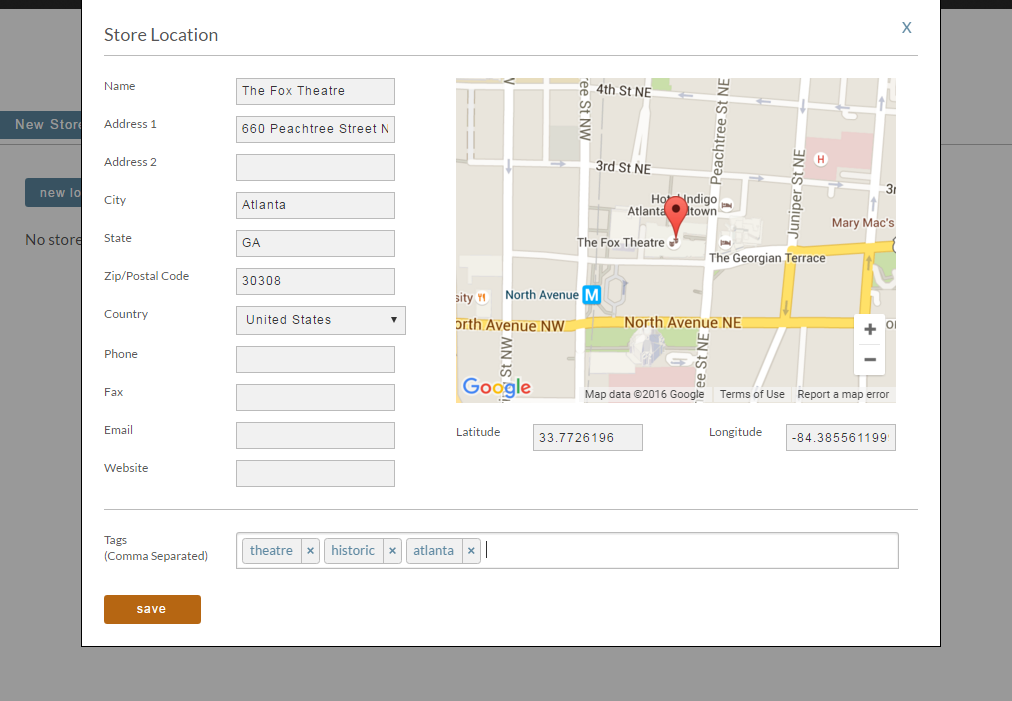Image resolution: width=1012 pixels, height=701 pixels.
Task: Click the Latitude field
Action: pos(587,438)
